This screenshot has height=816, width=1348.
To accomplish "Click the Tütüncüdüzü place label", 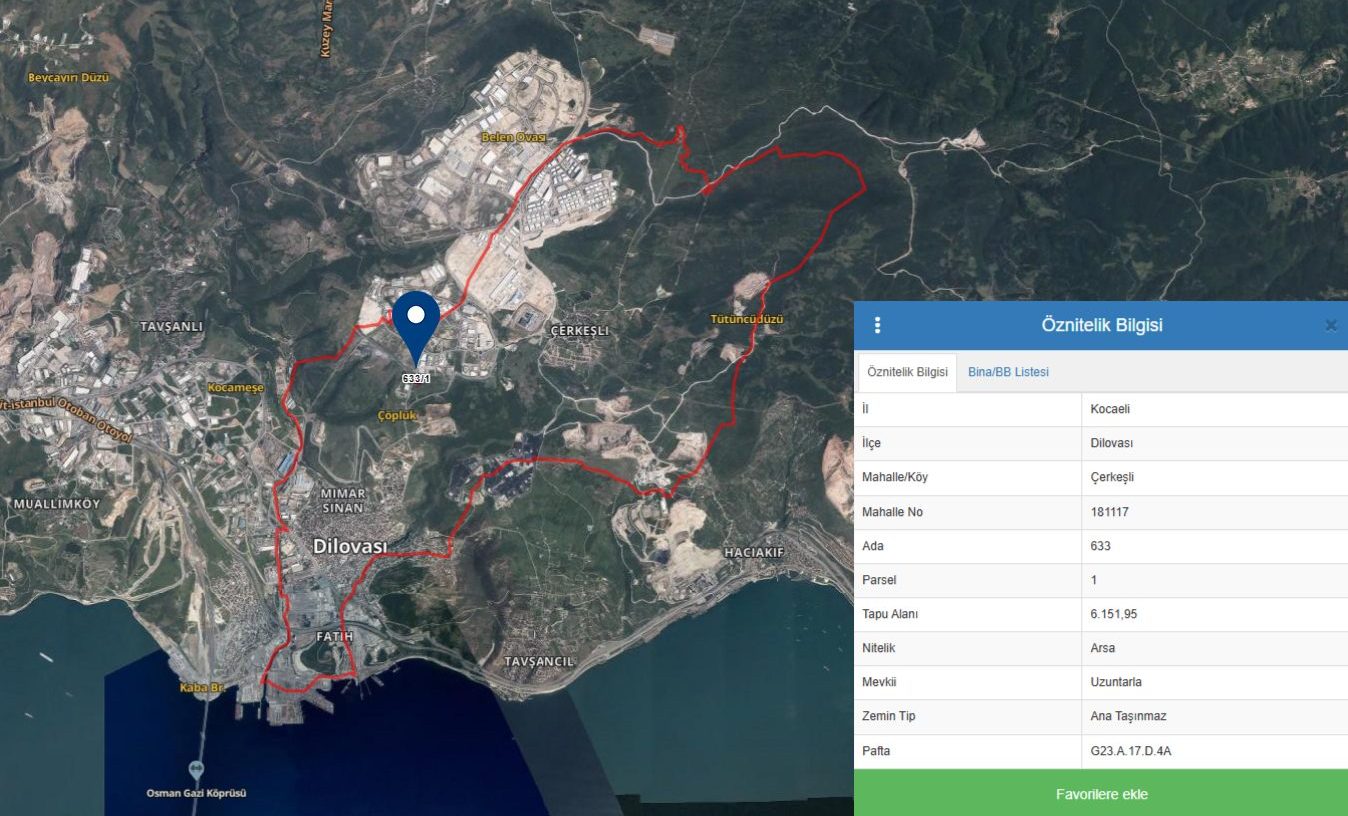I will pos(746,319).
